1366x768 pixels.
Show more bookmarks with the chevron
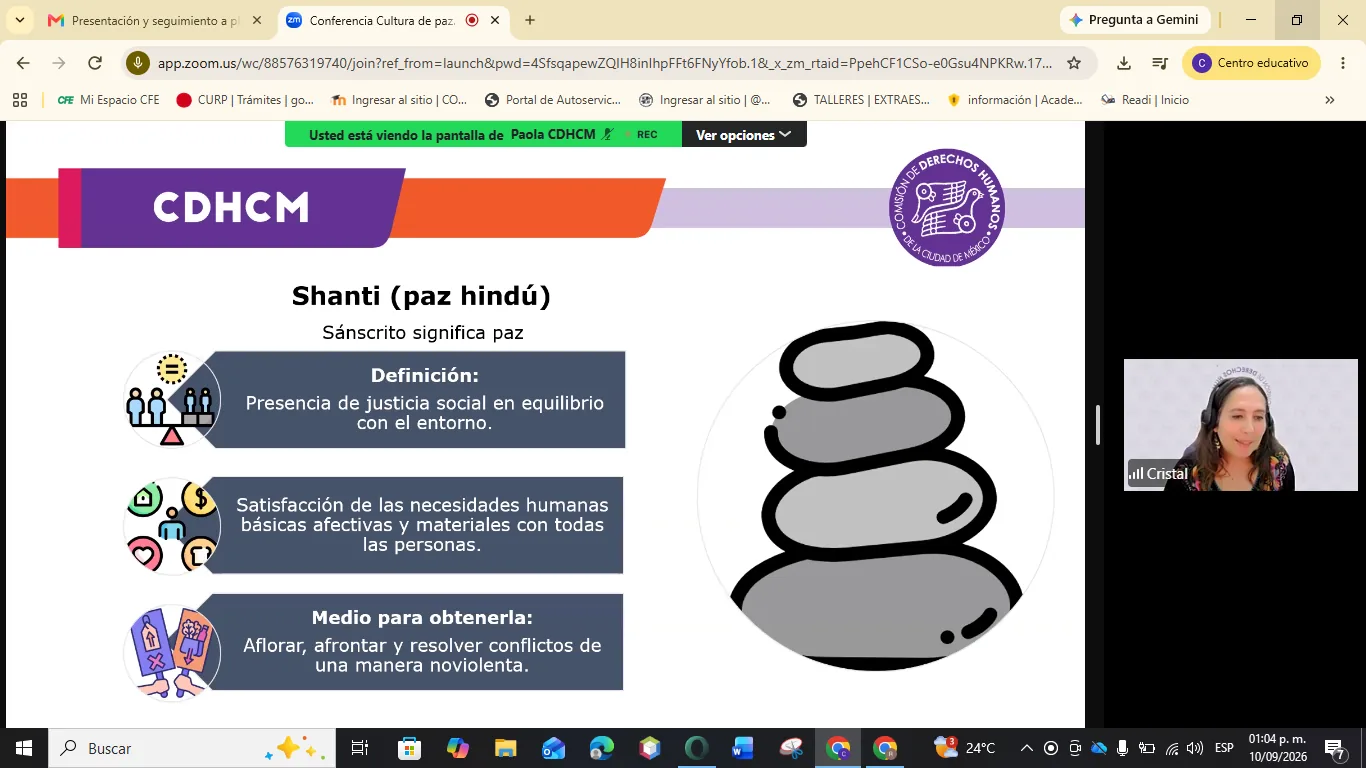(x=1329, y=100)
